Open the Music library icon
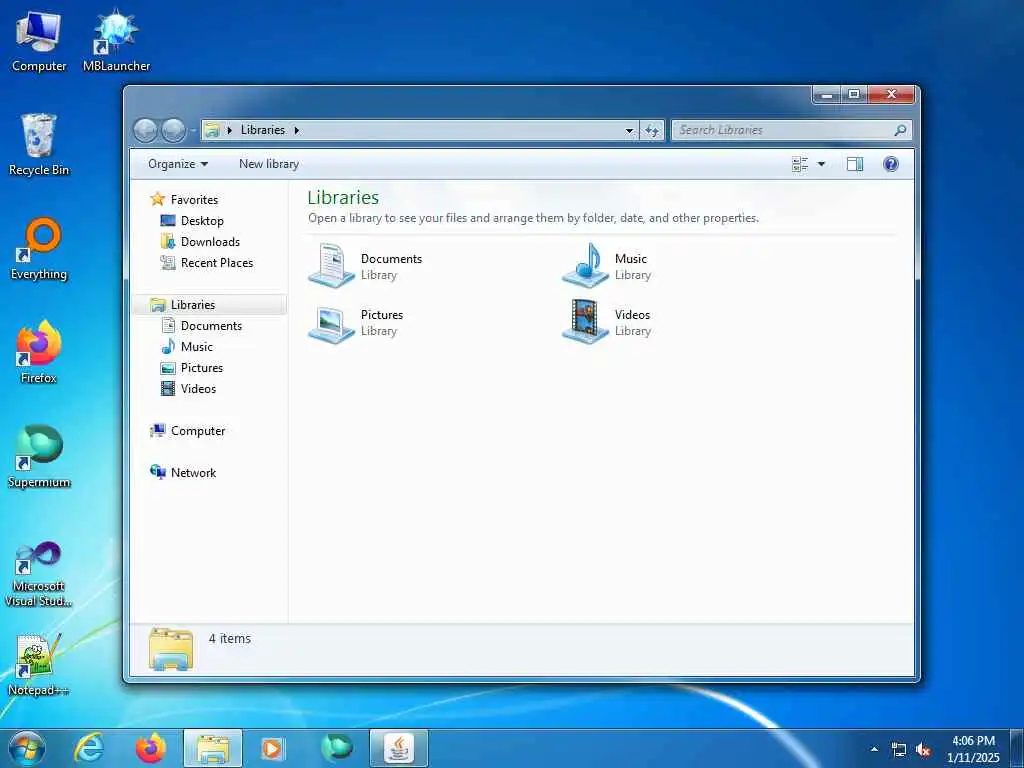Screen dimensions: 1024x768 [586, 266]
